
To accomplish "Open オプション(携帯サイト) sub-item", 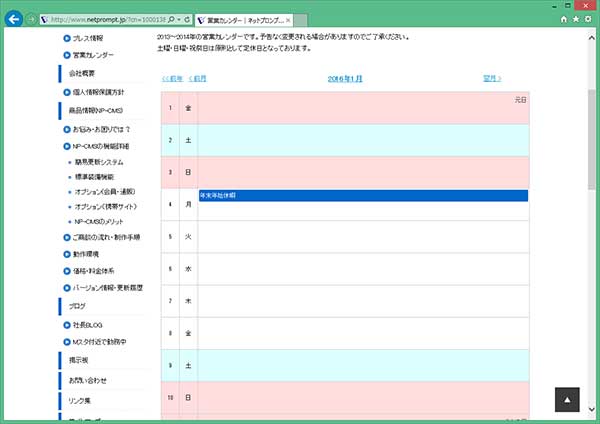I will coord(106,207).
